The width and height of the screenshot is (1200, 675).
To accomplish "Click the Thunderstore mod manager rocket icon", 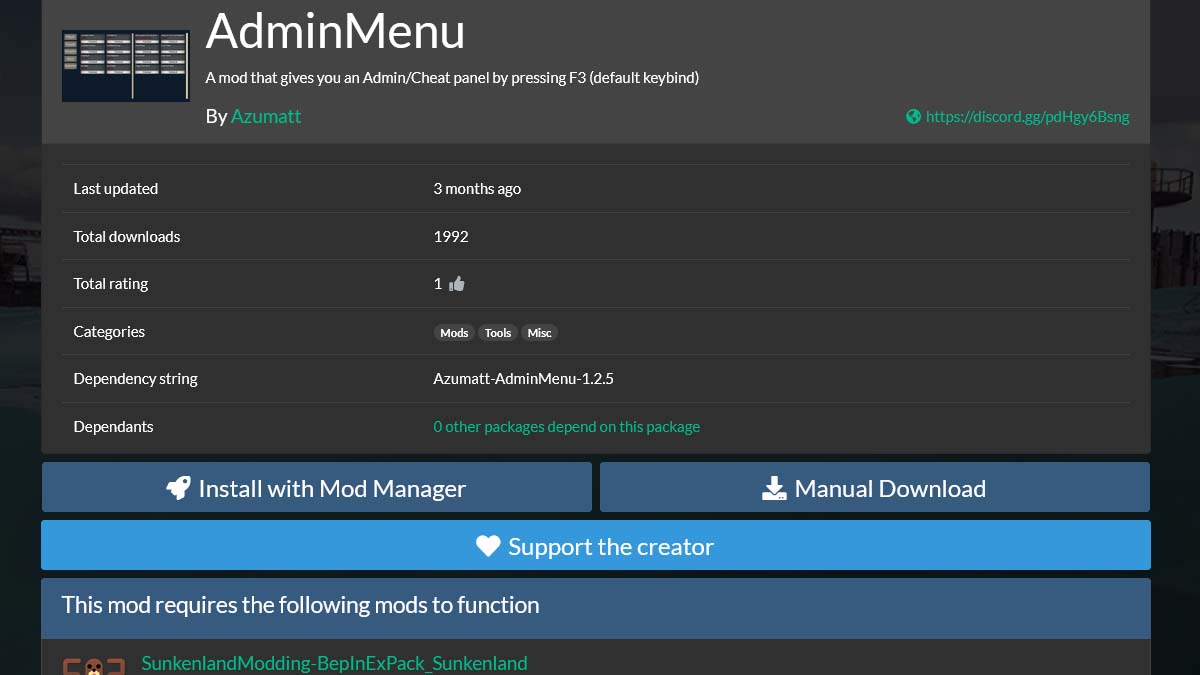I will [x=180, y=488].
